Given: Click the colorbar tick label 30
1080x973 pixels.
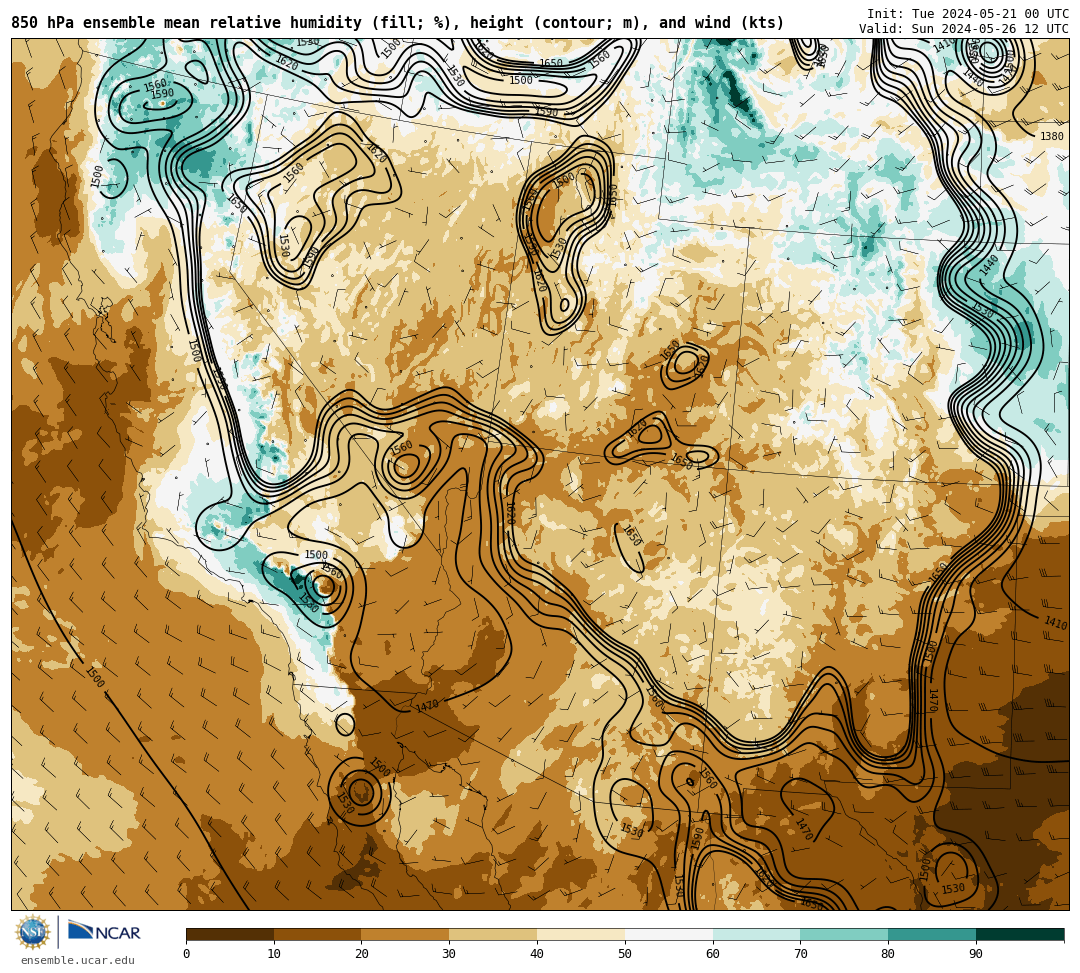Looking at the screenshot, I should tap(449, 954).
